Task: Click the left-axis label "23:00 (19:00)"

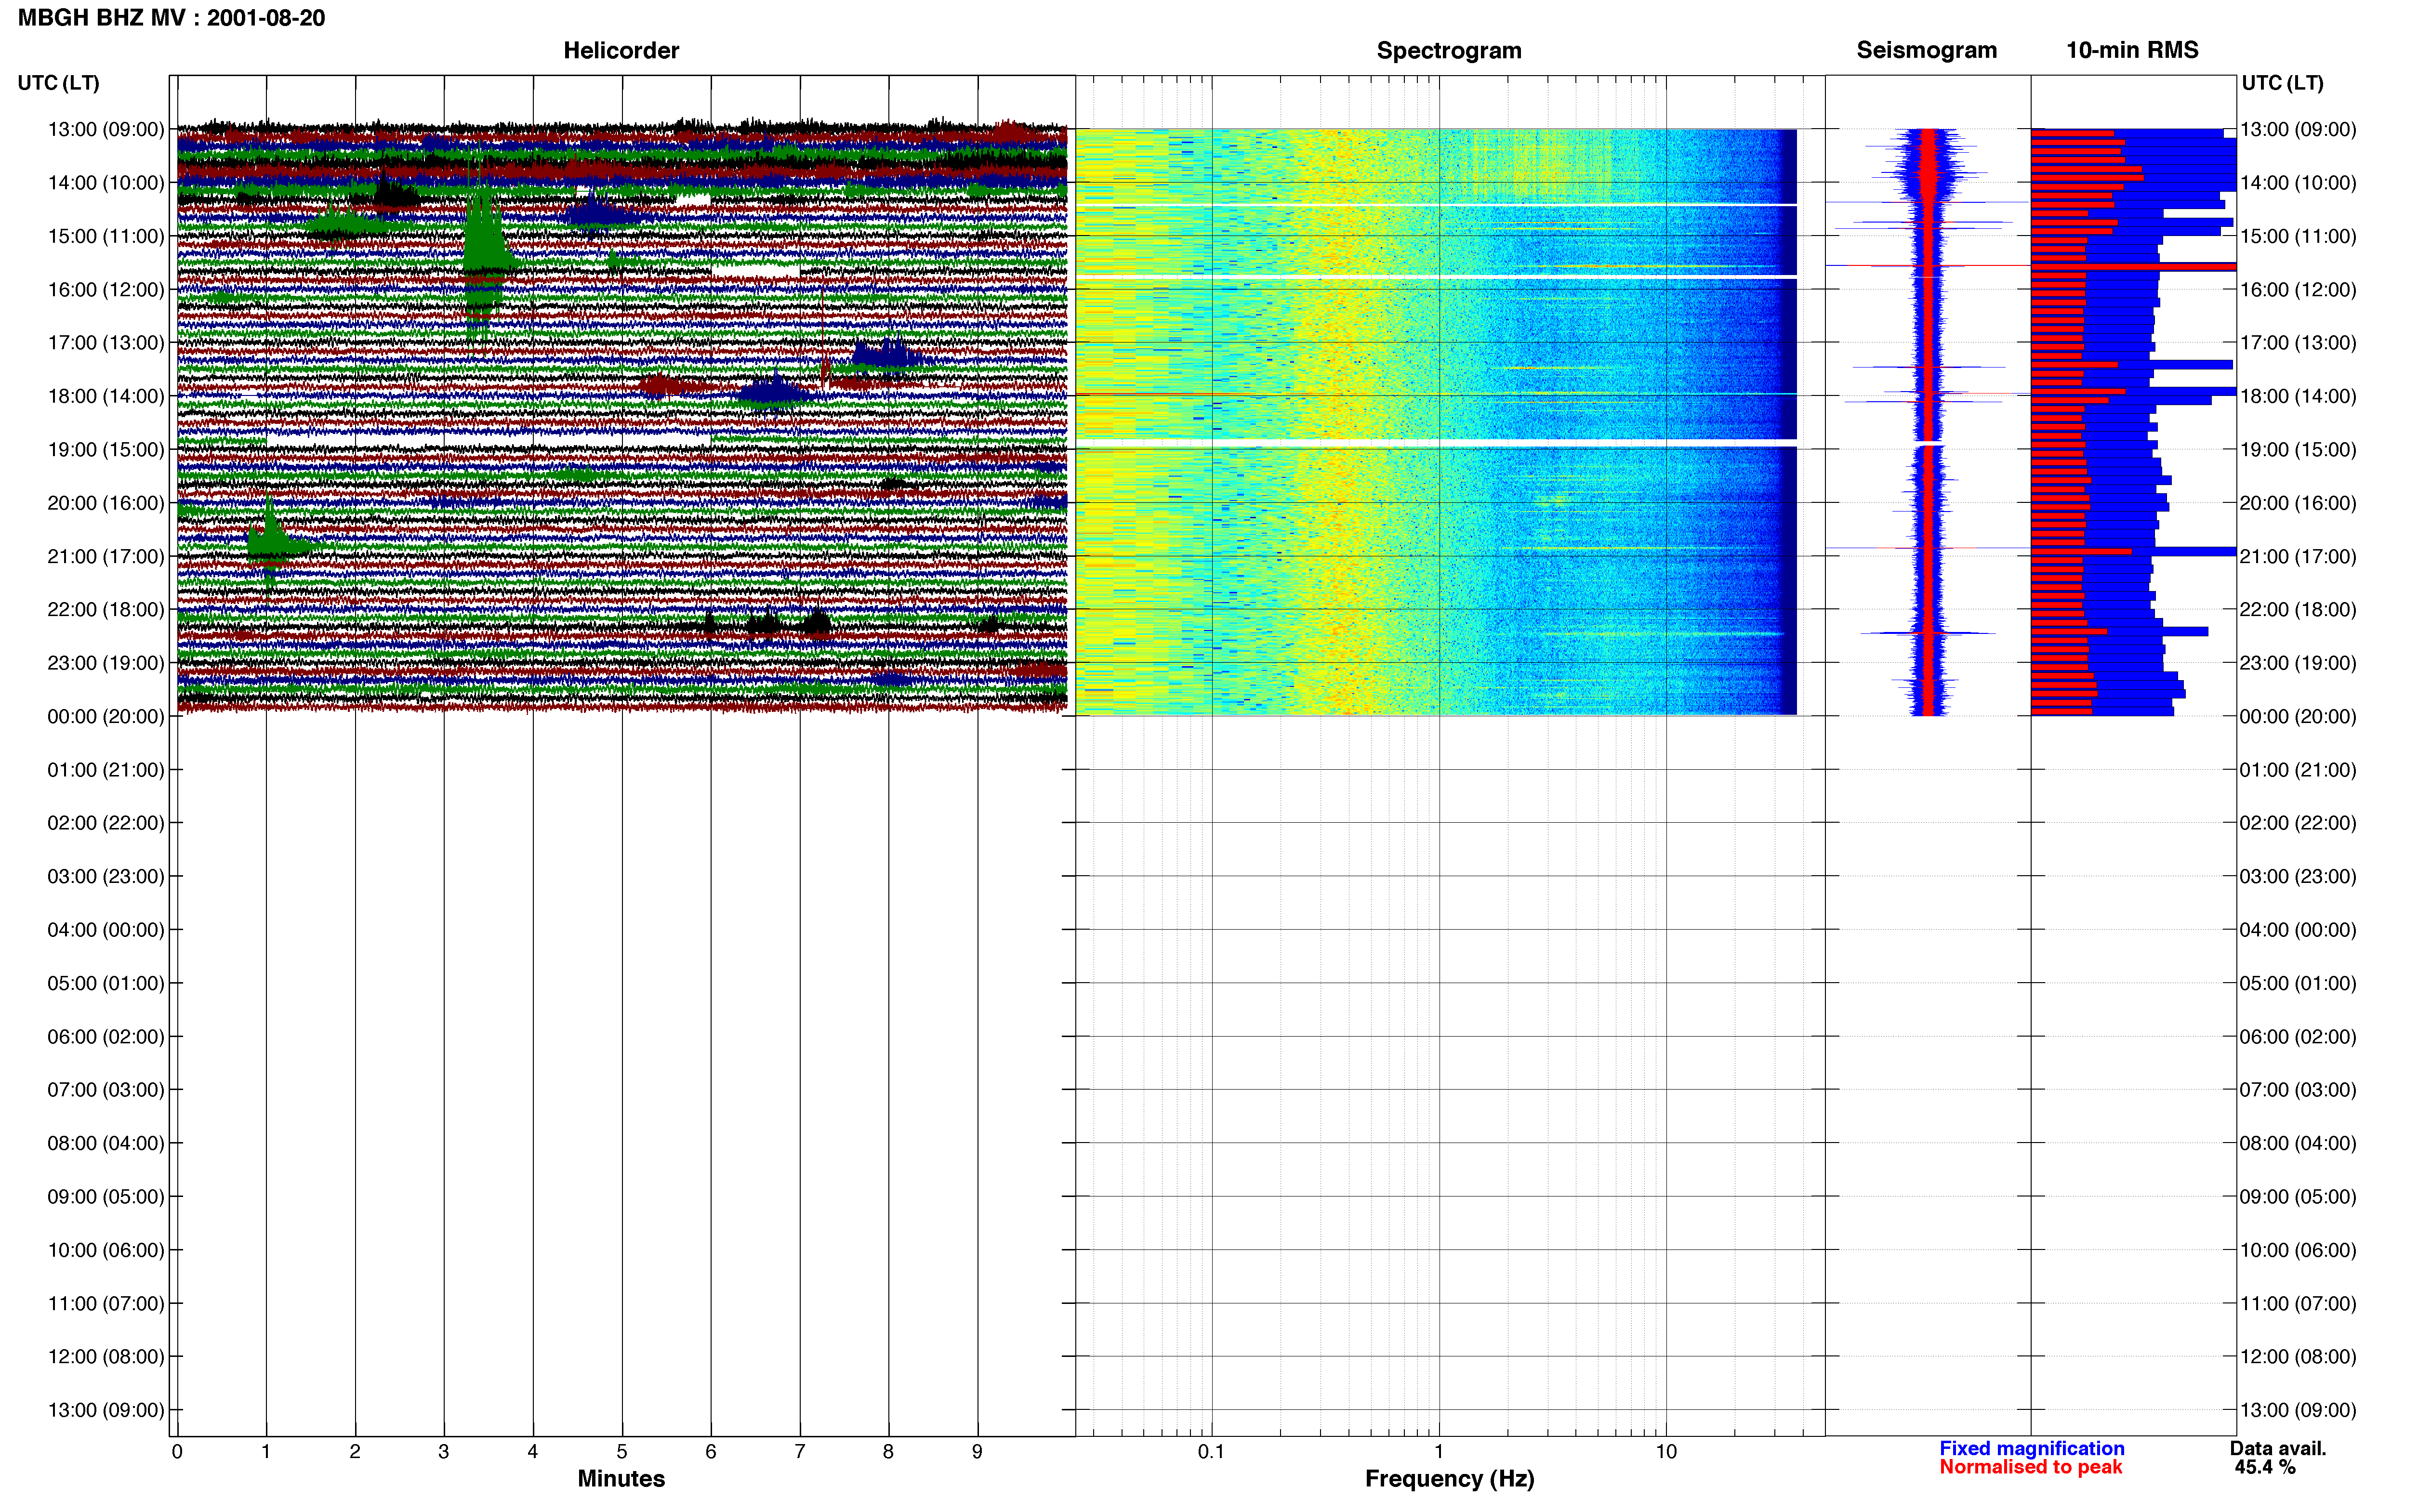Action: tap(106, 663)
